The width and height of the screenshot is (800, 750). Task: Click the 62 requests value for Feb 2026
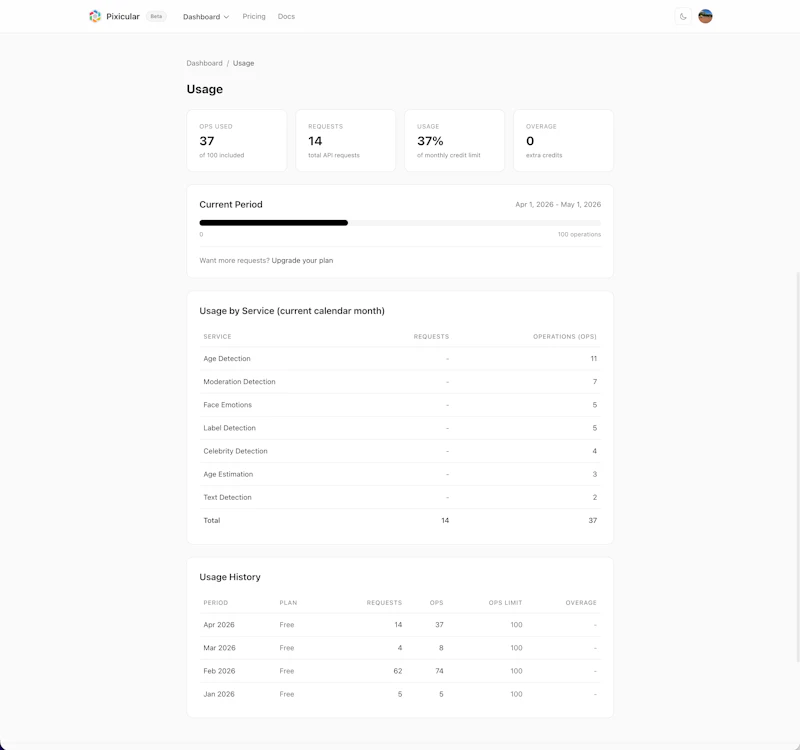(x=398, y=671)
